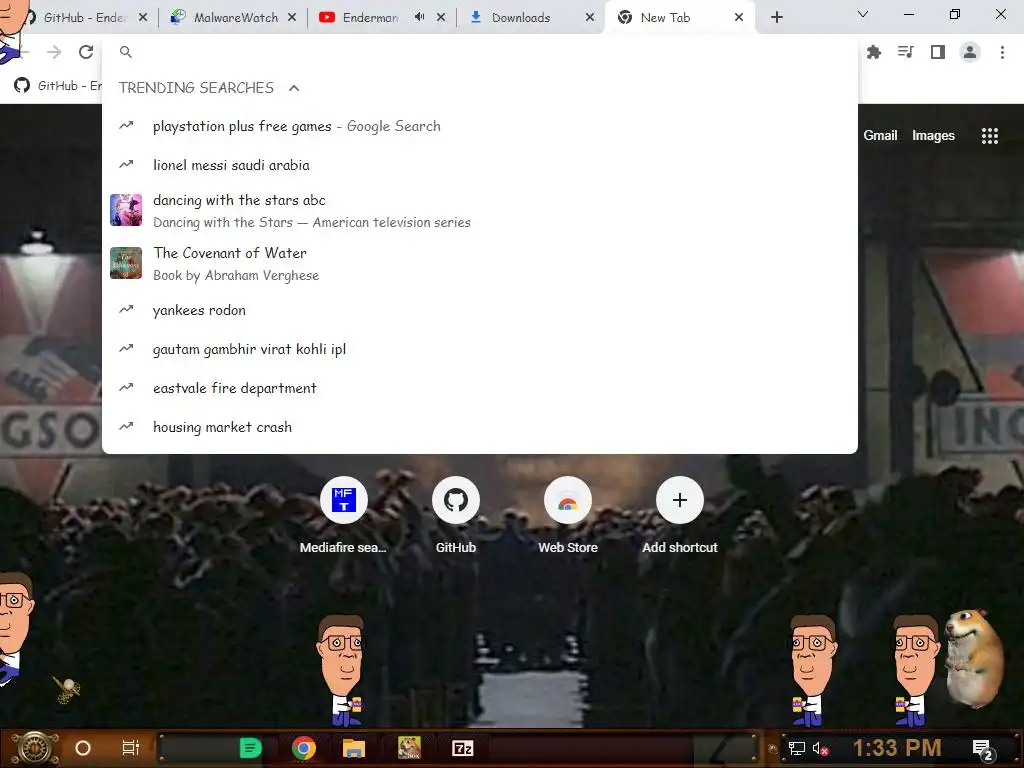Image resolution: width=1024 pixels, height=768 pixels.
Task: Click the Dancing with the Stars thumbnail
Action: click(126, 210)
